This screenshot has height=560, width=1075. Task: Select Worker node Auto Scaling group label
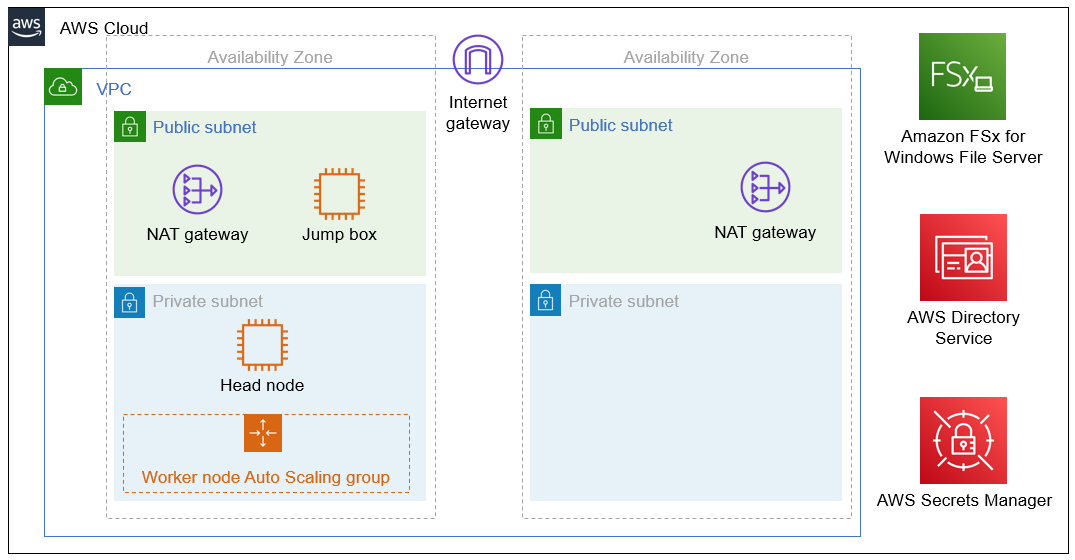(266, 477)
